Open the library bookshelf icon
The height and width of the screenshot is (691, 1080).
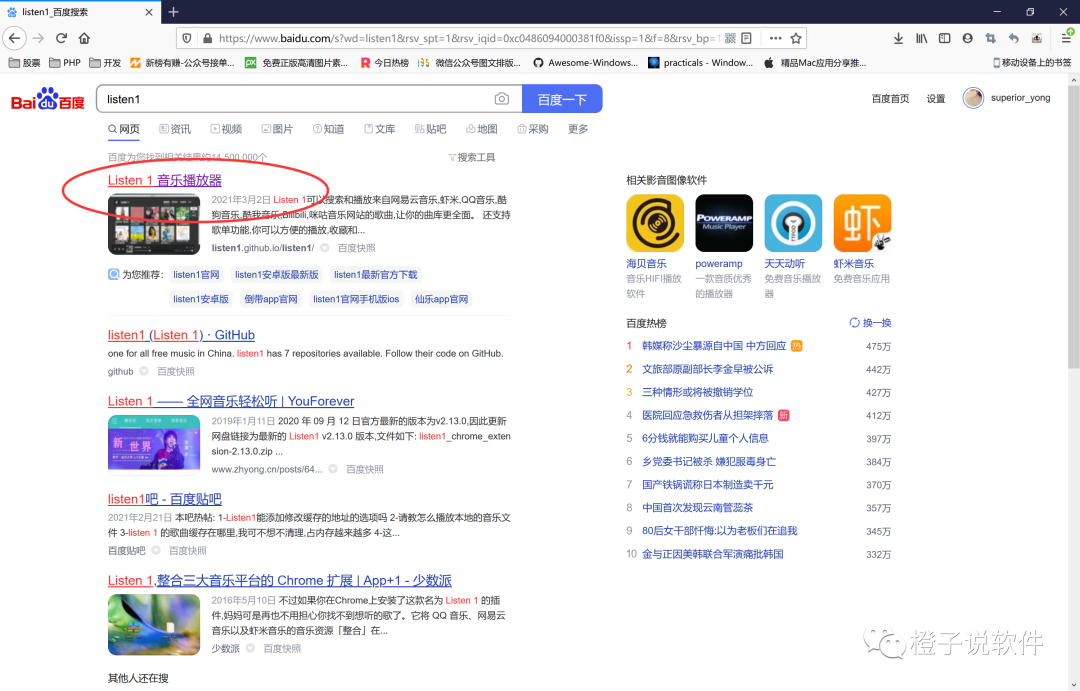(922, 39)
